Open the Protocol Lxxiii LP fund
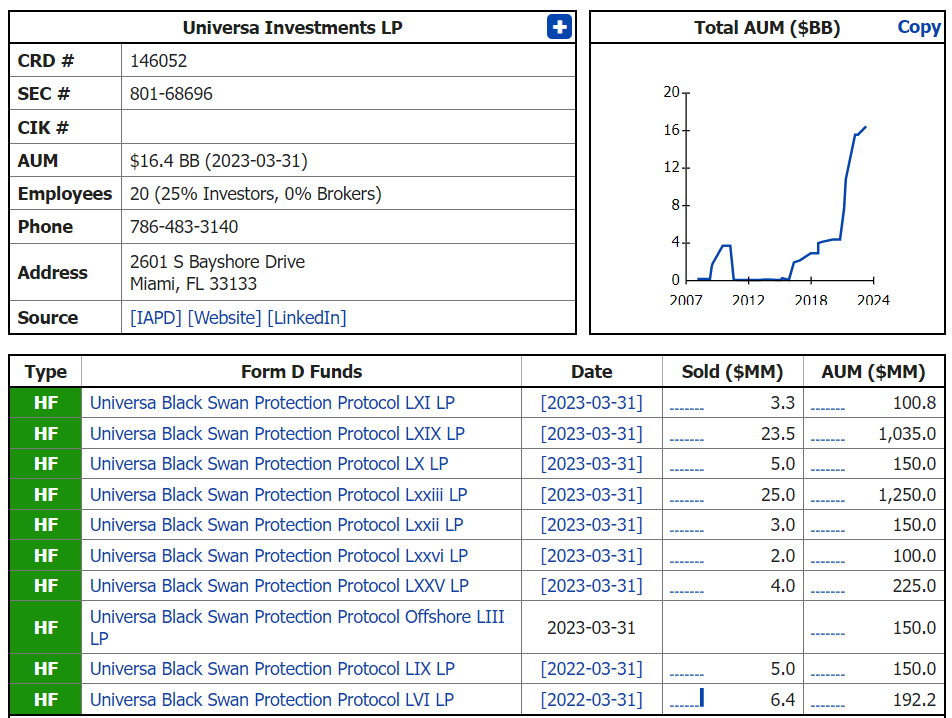Screen dimensions: 952x718 278,495
